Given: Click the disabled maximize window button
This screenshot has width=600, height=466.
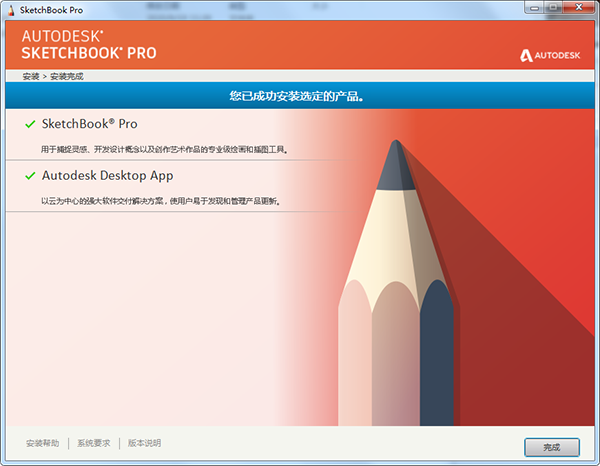Looking at the screenshot, I should [554, 7].
